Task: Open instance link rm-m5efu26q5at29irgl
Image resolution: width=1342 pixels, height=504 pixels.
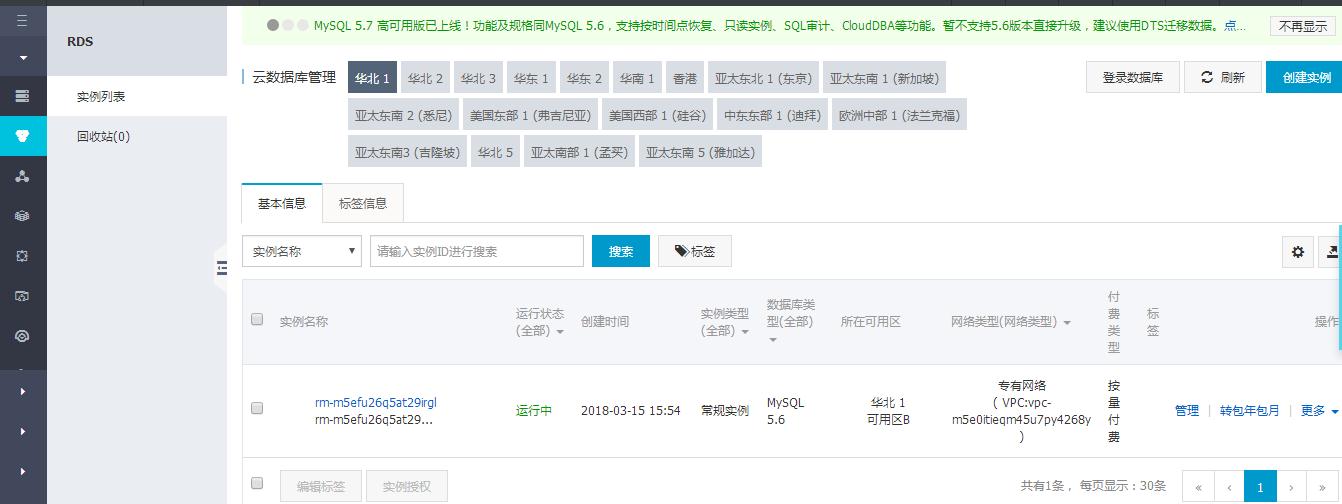Action: pos(376,403)
